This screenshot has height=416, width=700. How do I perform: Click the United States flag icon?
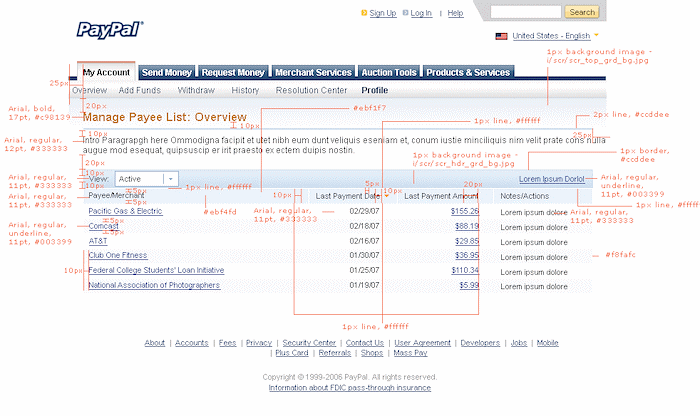[501, 36]
